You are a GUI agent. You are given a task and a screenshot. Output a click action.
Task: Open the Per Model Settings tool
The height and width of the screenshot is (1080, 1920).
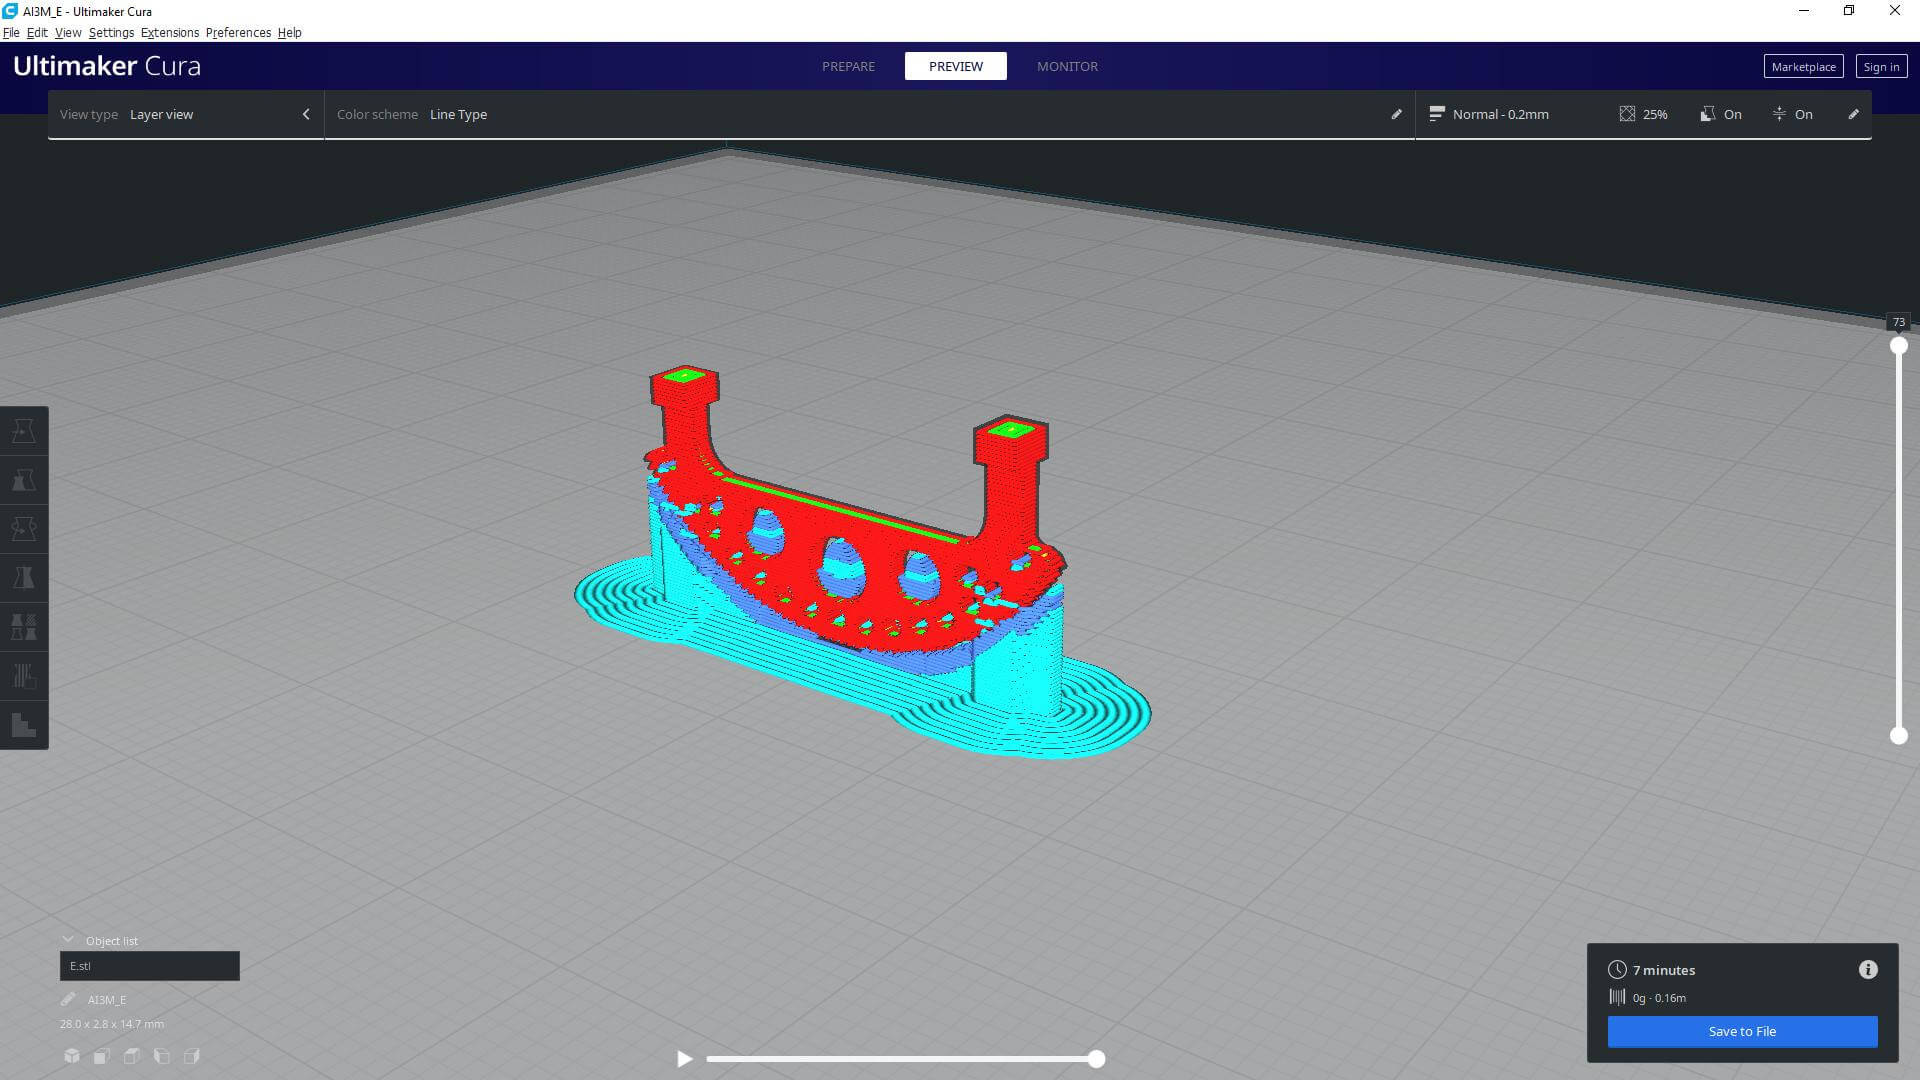[24, 627]
